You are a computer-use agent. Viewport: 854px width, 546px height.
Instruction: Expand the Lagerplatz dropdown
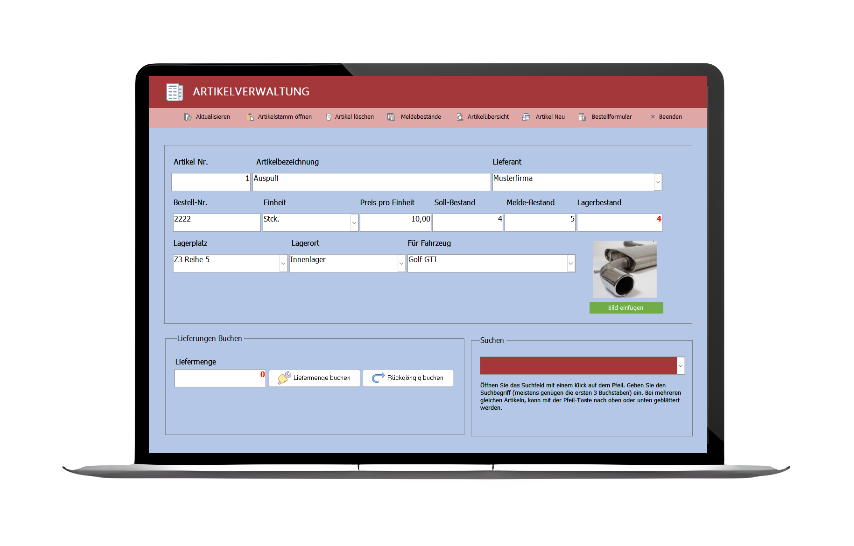tap(282, 263)
